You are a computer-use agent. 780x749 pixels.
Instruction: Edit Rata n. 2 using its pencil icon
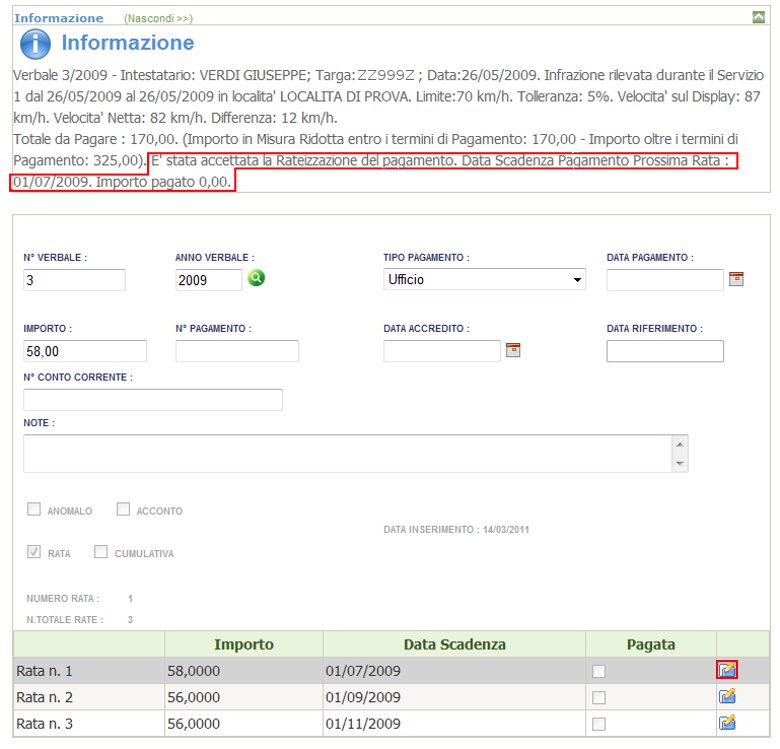727,696
